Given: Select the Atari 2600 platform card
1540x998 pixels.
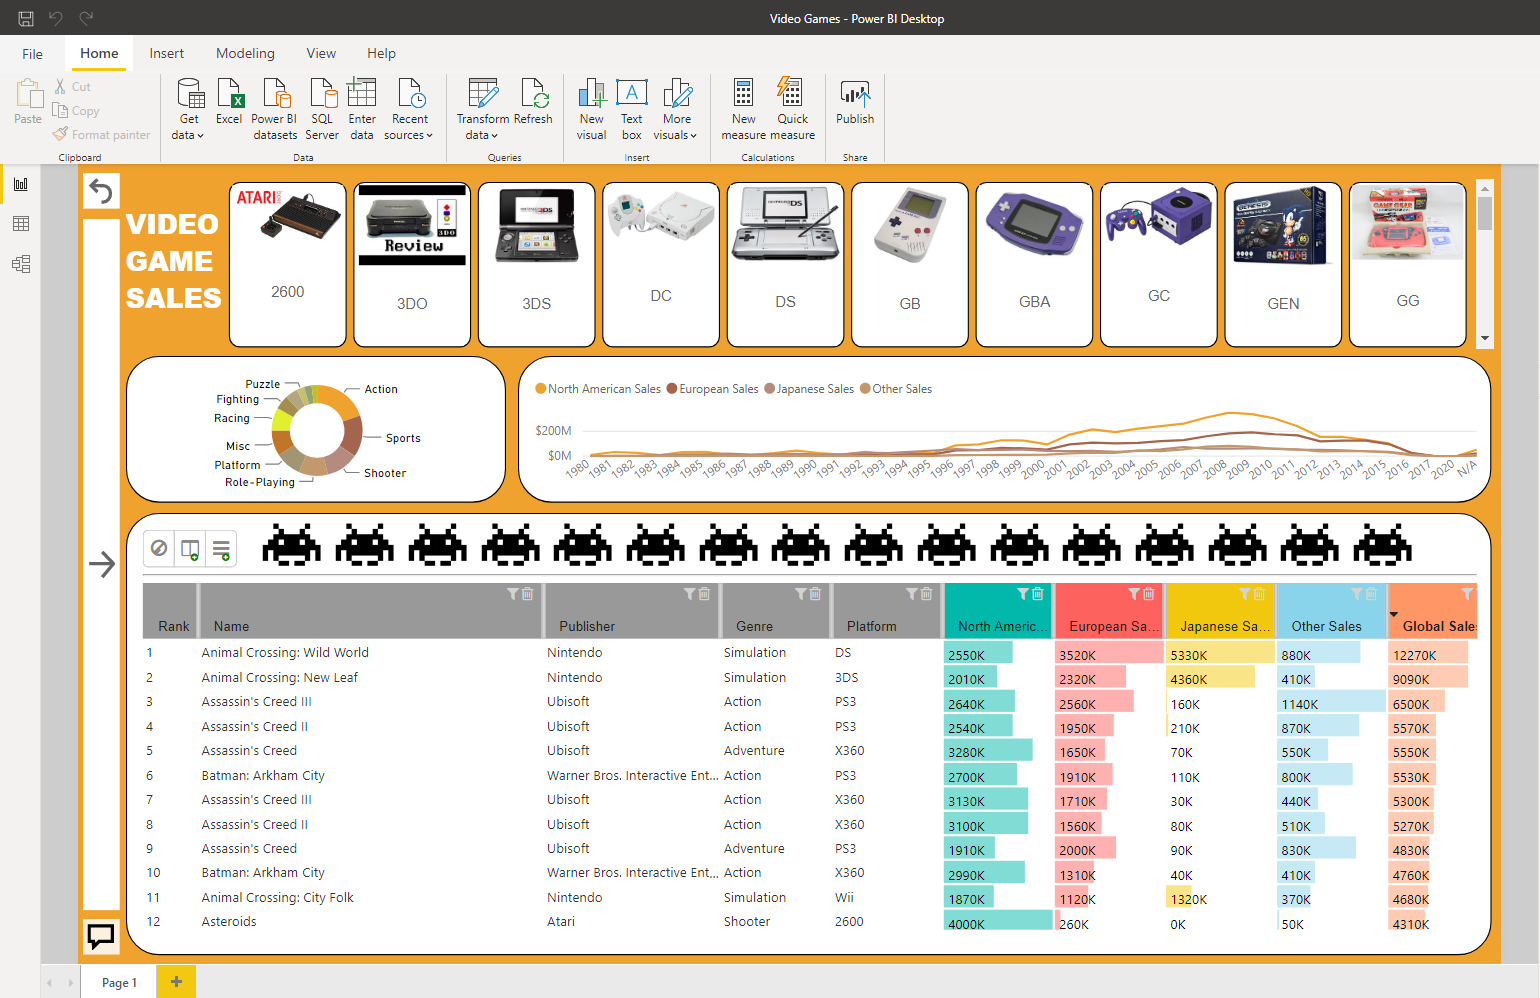Looking at the screenshot, I should pos(288,264).
